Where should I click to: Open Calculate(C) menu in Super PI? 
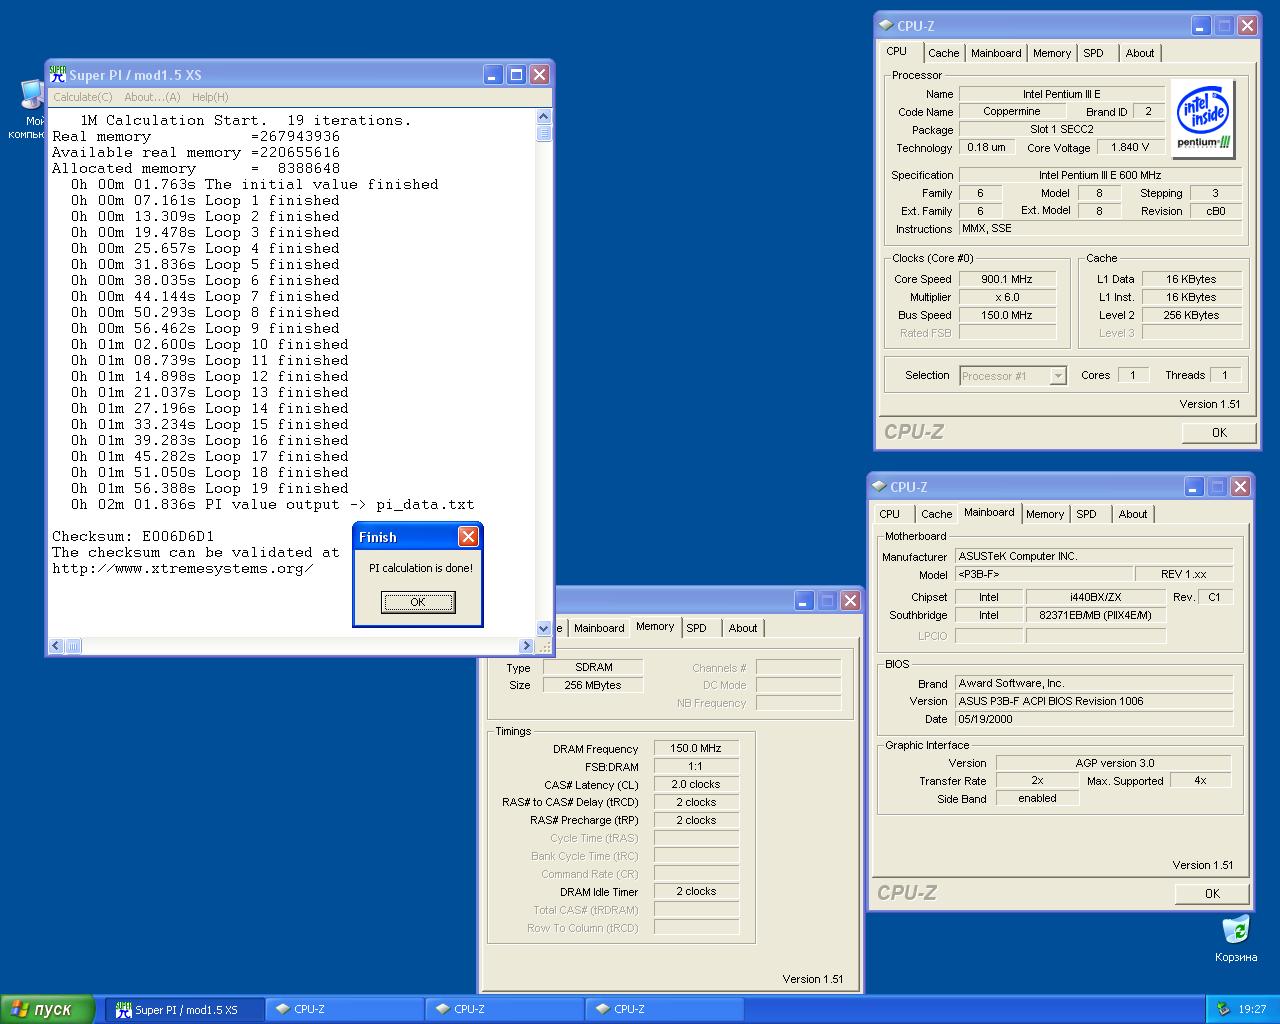click(x=82, y=97)
